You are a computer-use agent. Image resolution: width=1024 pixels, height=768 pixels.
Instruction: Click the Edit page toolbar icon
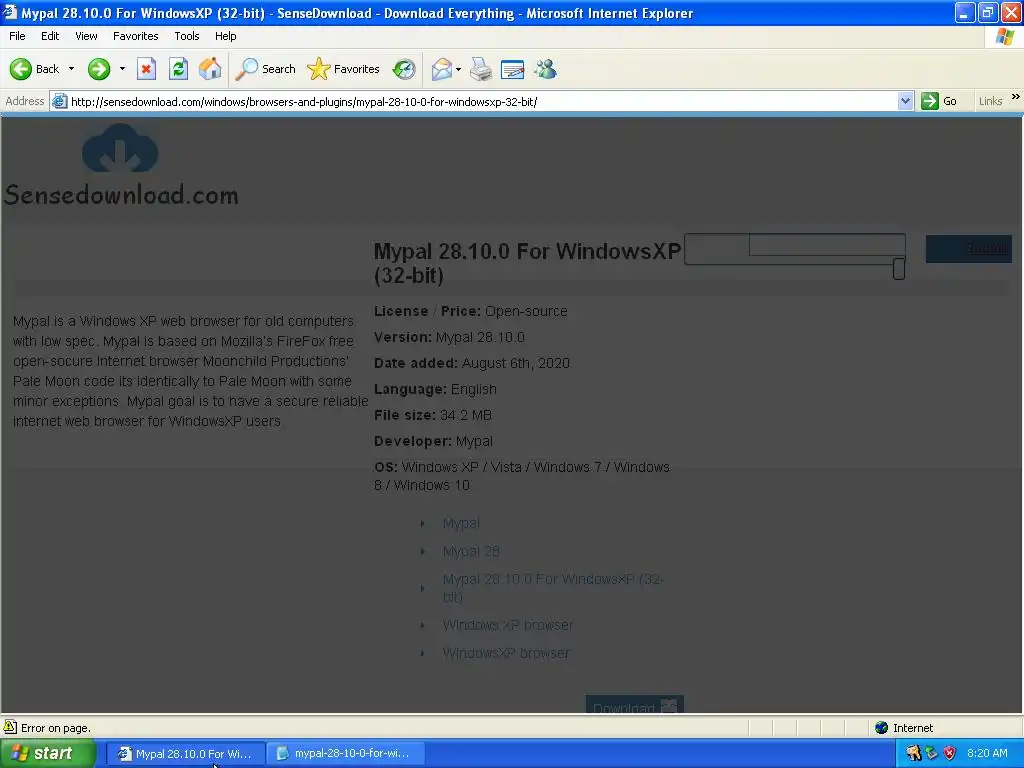(513, 69)
